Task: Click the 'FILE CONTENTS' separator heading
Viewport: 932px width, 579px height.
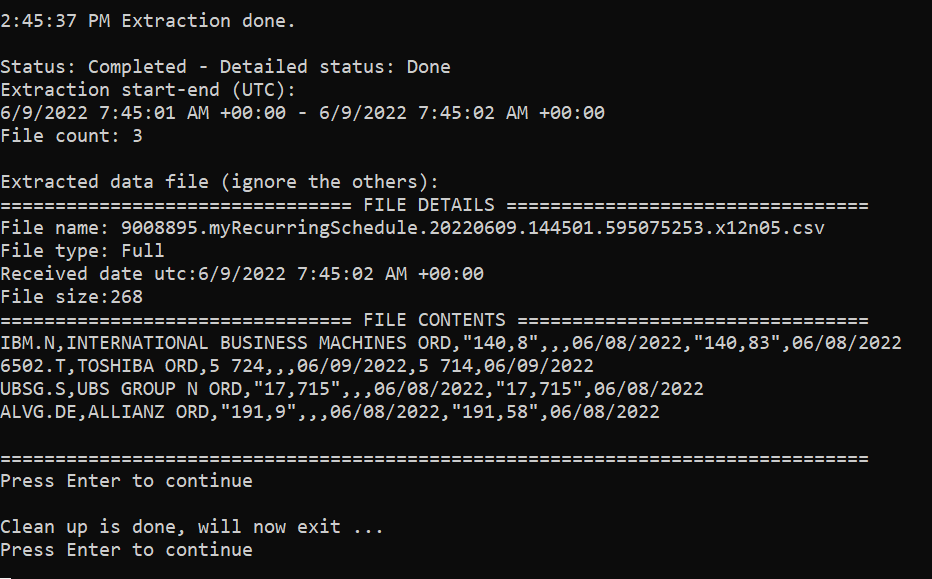Action: [x=434, y=320]
